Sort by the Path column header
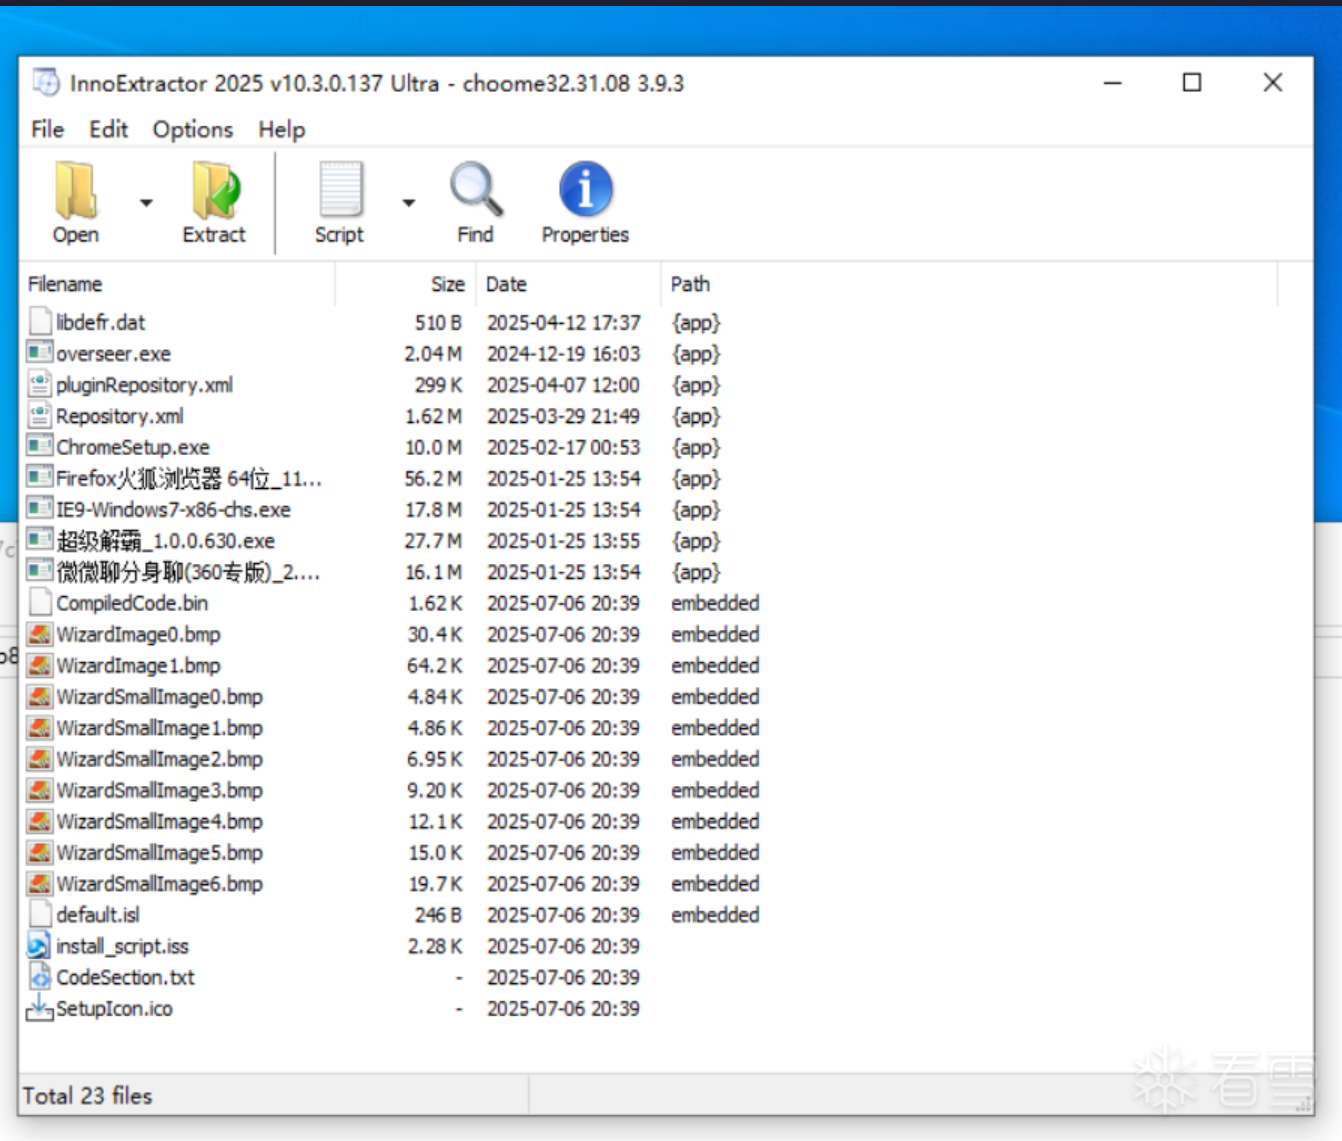The image size is (1342, 1141). tap(969, 284)
